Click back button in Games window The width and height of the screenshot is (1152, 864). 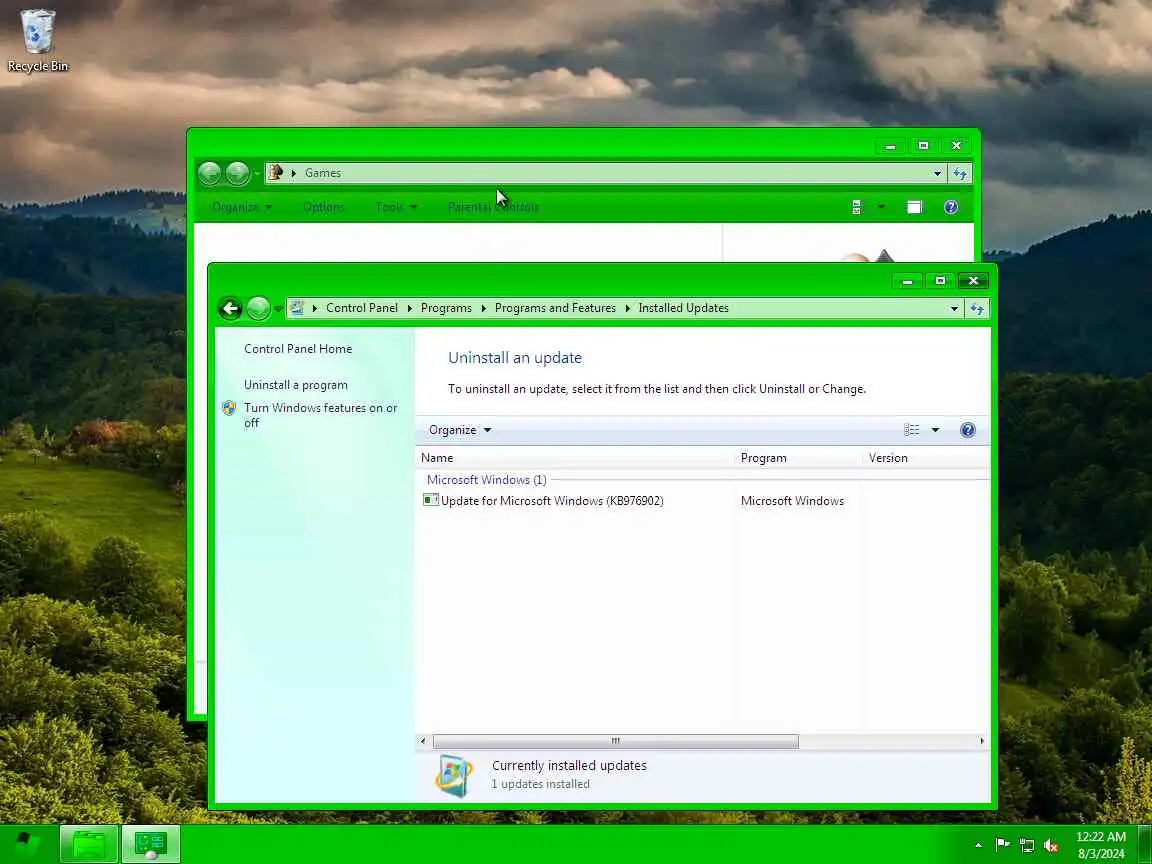209,173
